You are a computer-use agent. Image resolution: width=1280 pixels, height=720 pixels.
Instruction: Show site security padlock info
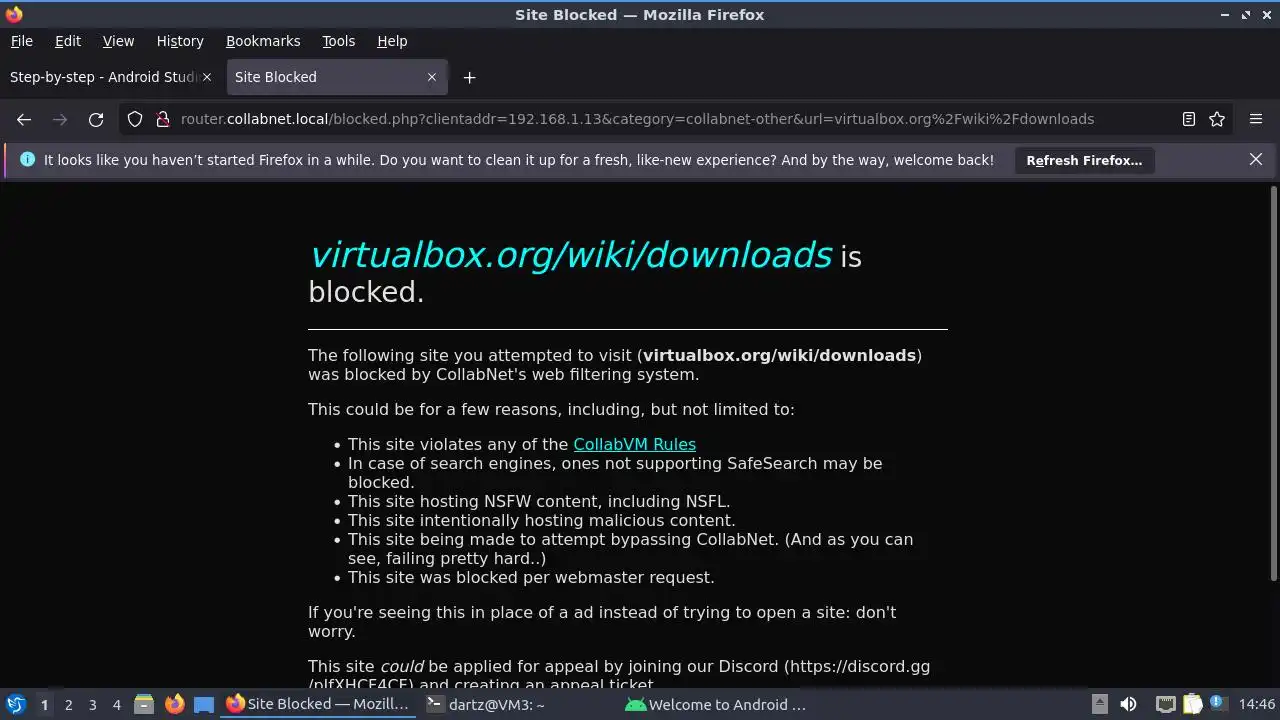(x=163, y=119)
